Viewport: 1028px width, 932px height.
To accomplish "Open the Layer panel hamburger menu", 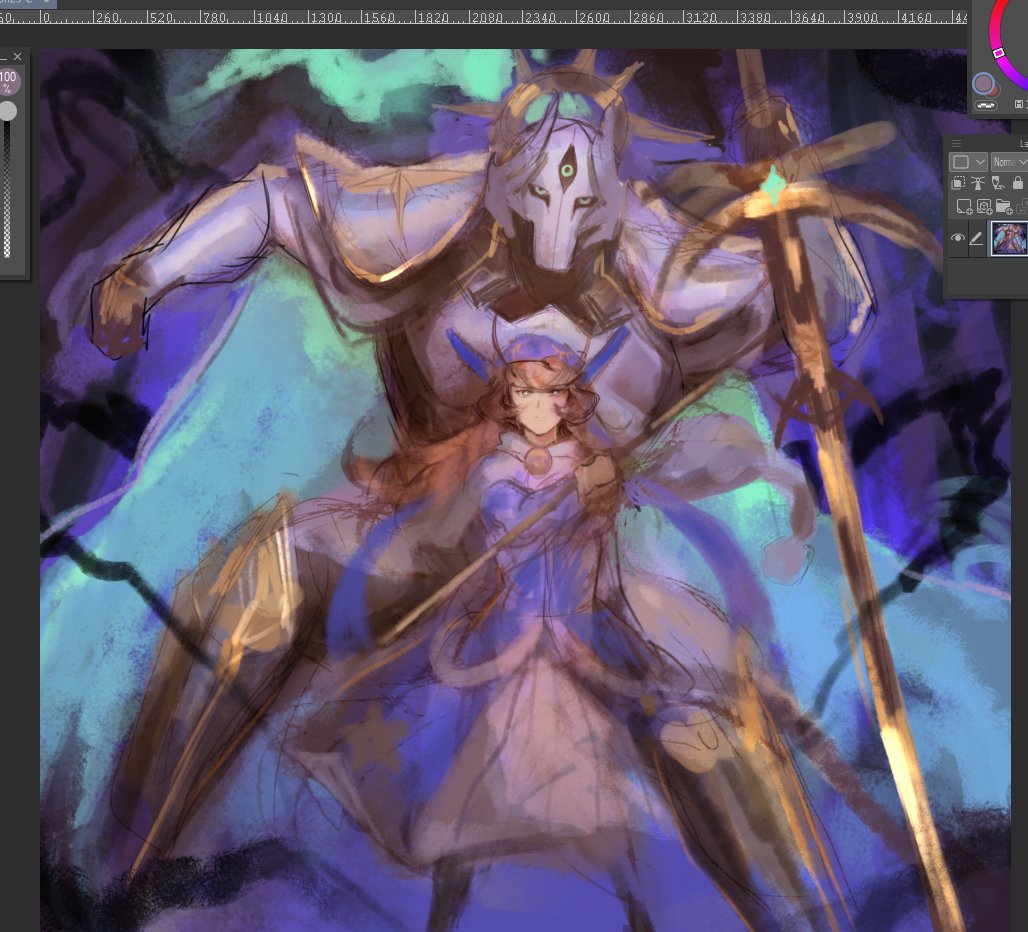I will pyautogui.click(x=957, y=143).
